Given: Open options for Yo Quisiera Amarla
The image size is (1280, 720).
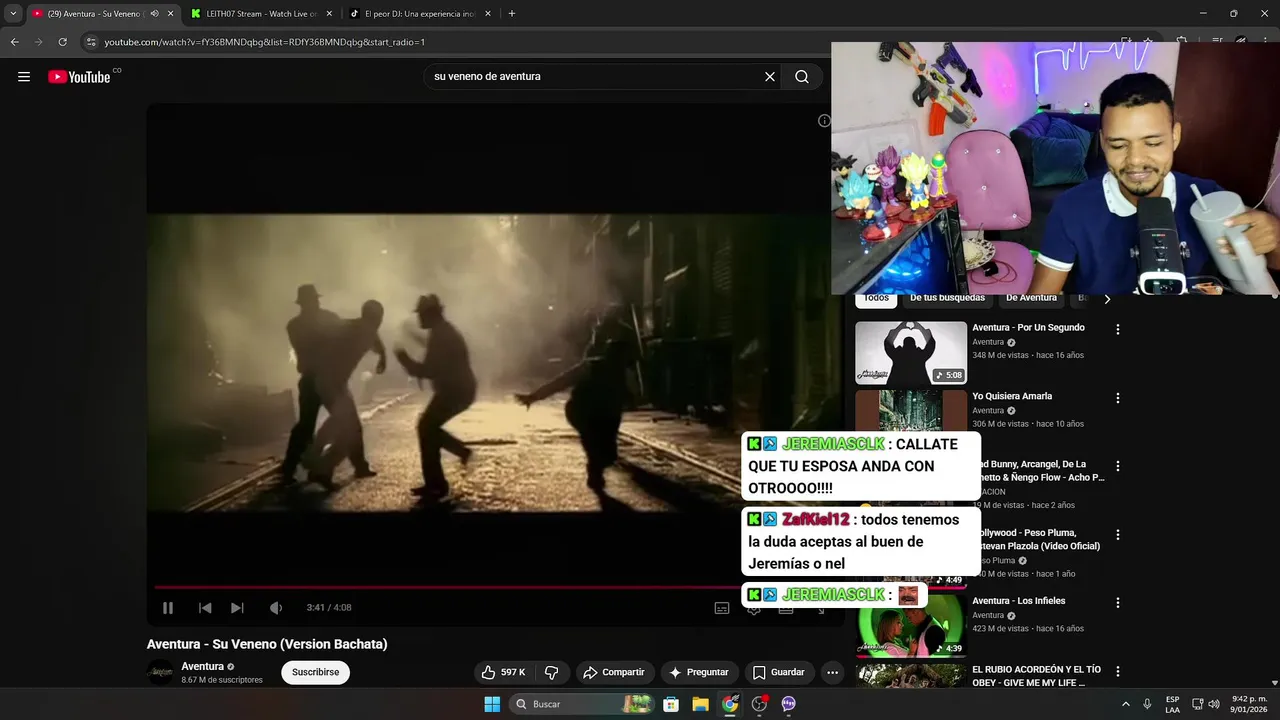Looking at the screenshot, I should click(x=1118, y=398).
